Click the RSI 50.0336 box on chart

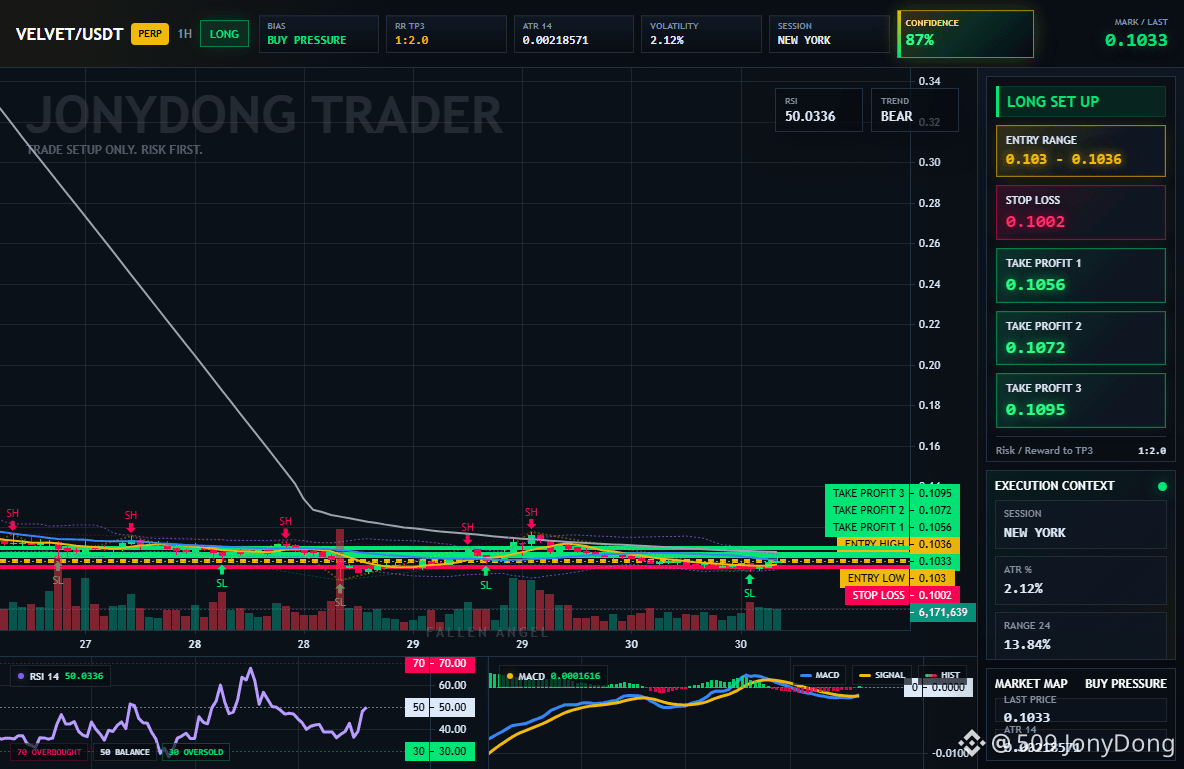[x=819, y=110]
